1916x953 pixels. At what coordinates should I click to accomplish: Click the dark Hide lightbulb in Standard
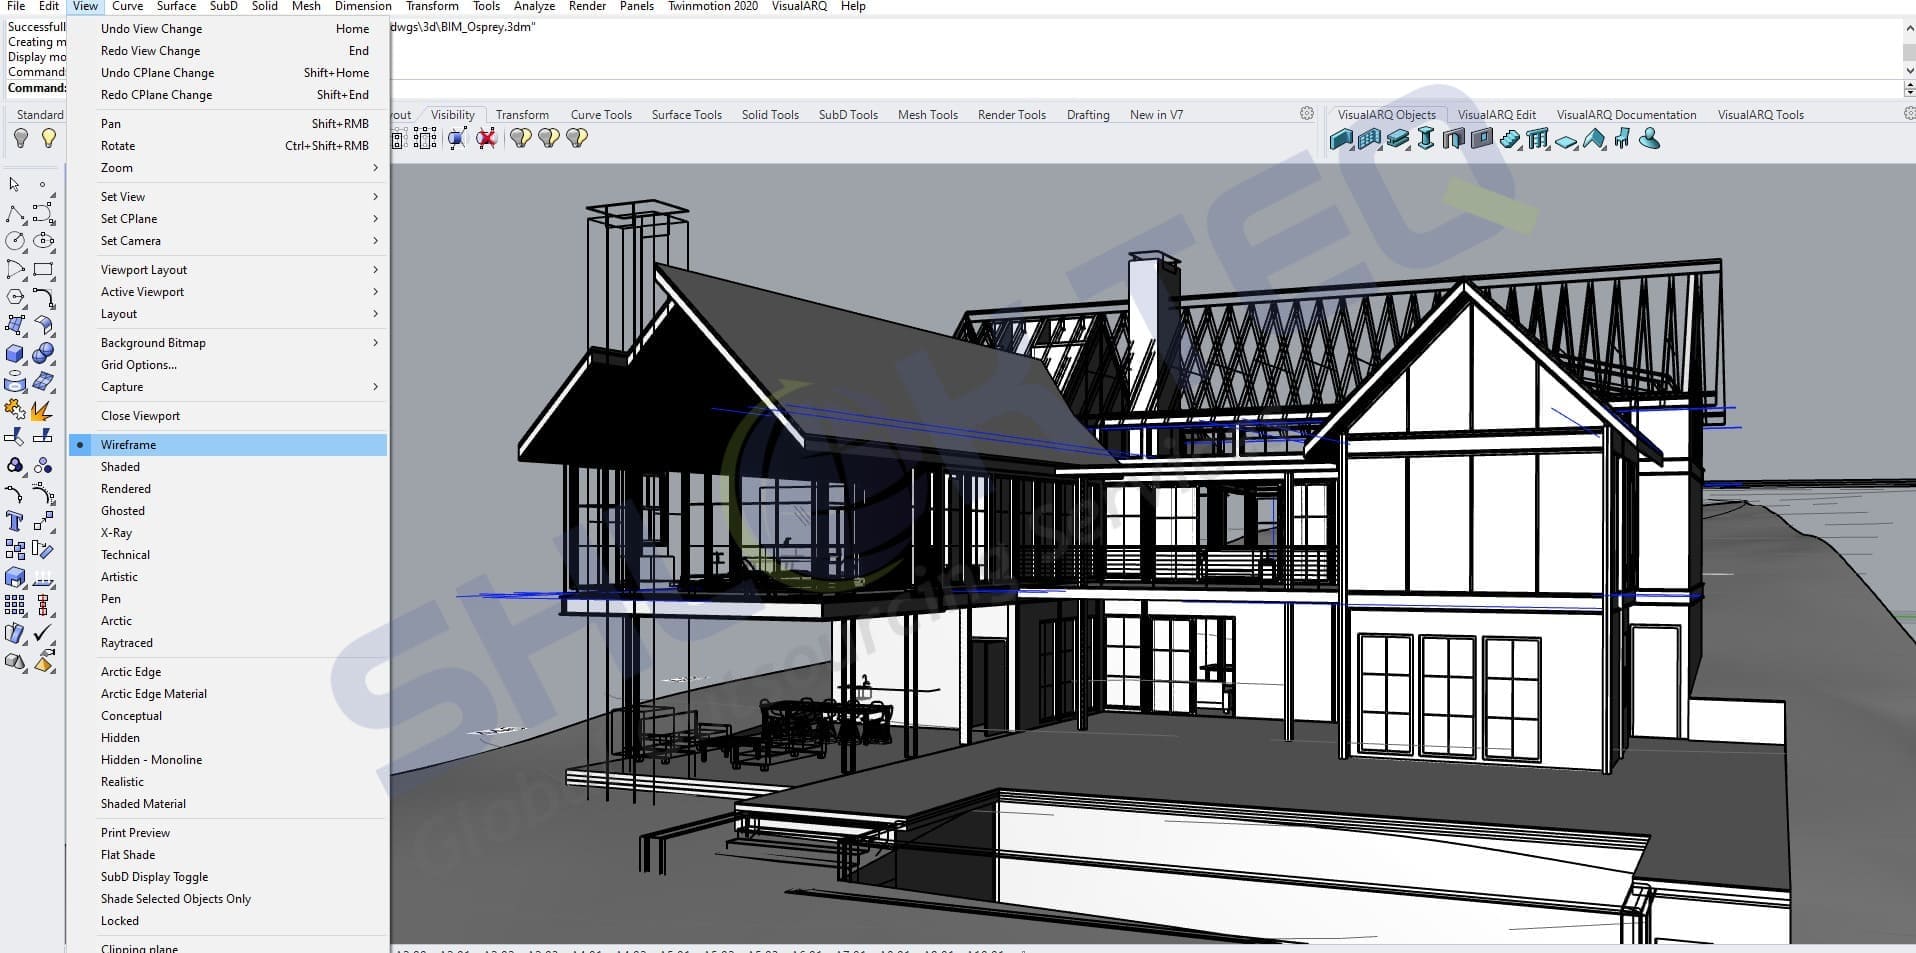20,138
